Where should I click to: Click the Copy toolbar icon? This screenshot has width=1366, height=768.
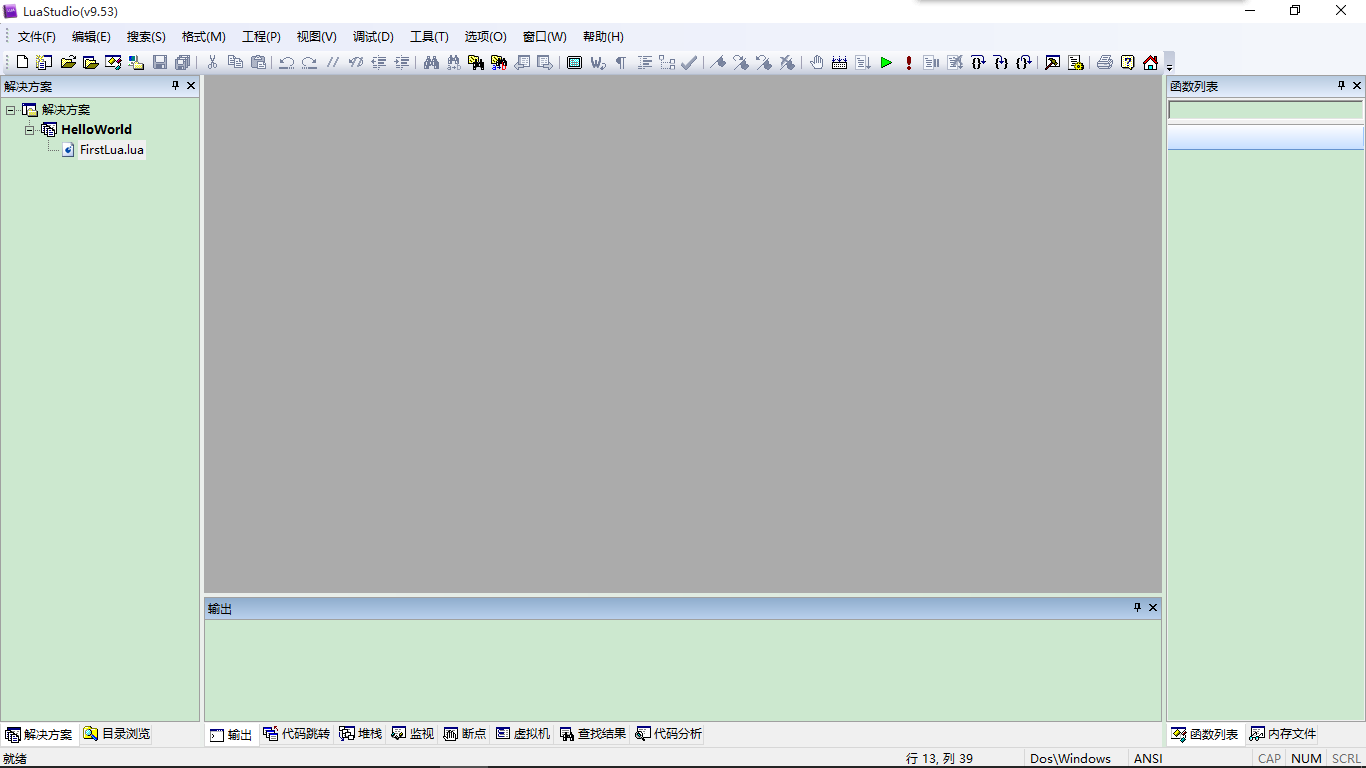(x=235, y=62)
